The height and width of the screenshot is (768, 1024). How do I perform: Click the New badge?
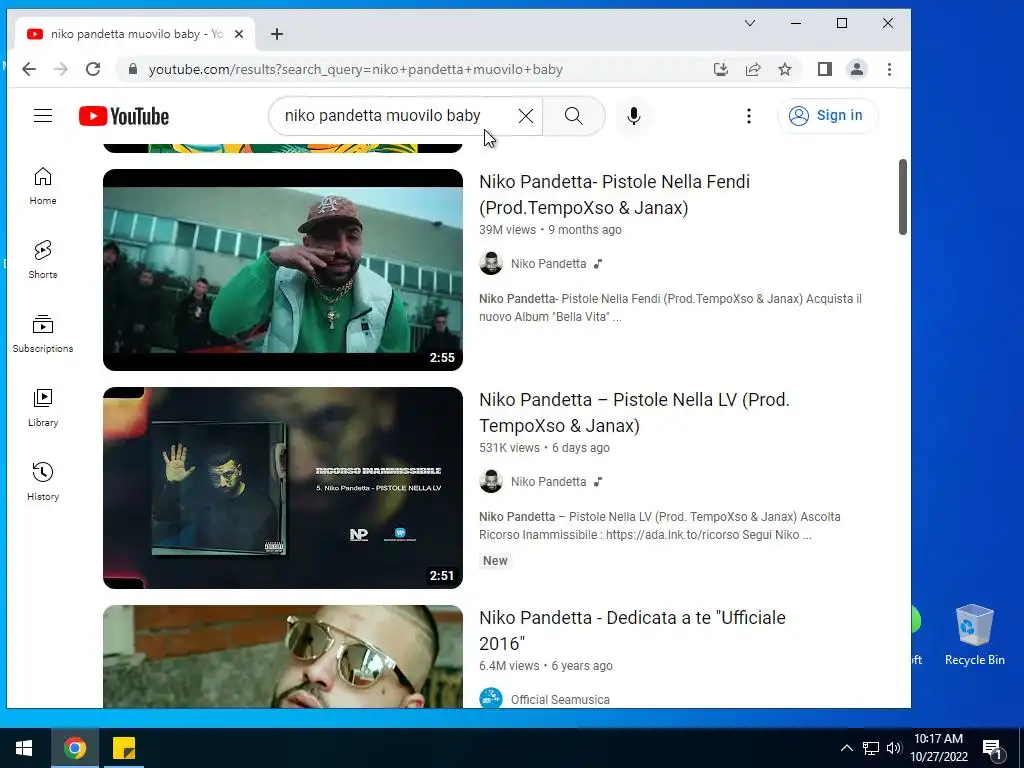495,561
